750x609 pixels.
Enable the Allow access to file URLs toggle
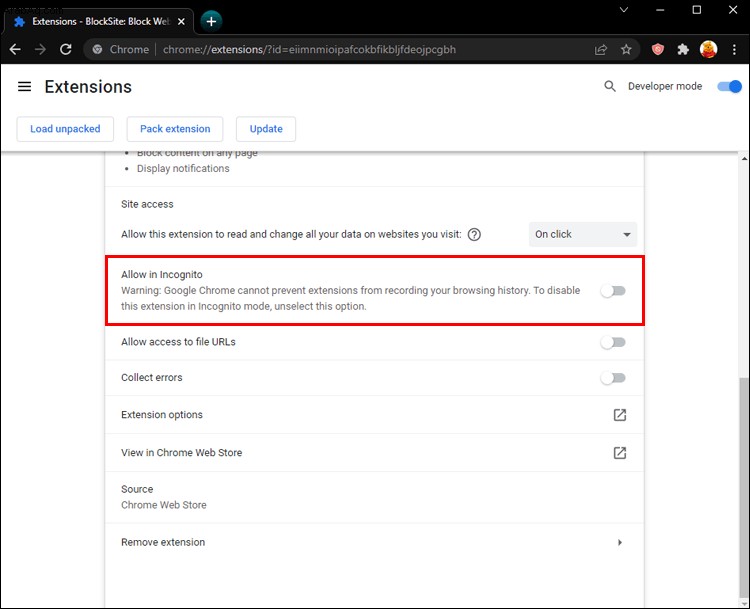[x=613, y=342]
